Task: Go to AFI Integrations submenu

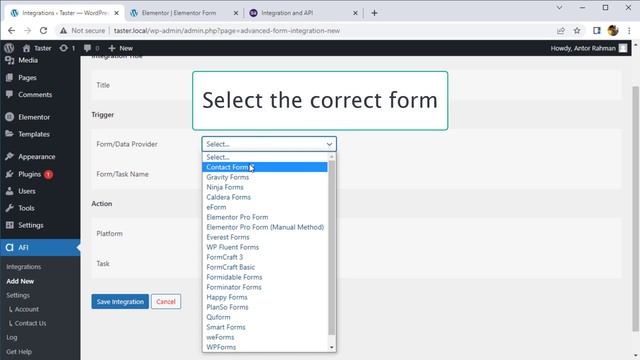Action: tap(24, 267)
